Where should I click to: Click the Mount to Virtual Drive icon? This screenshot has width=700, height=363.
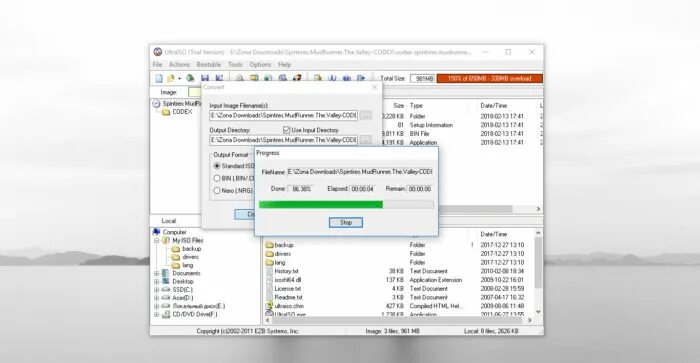(283, 78)
